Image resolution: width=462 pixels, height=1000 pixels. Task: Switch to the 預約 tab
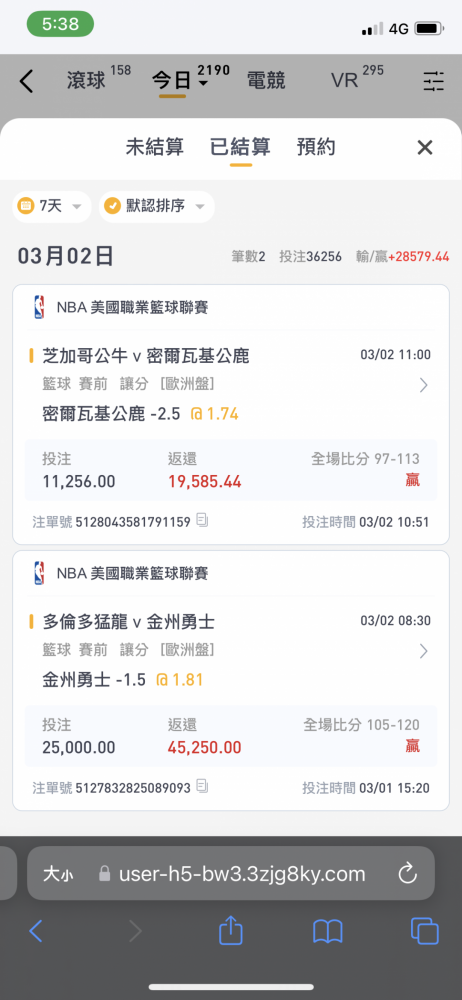[316, 147]
